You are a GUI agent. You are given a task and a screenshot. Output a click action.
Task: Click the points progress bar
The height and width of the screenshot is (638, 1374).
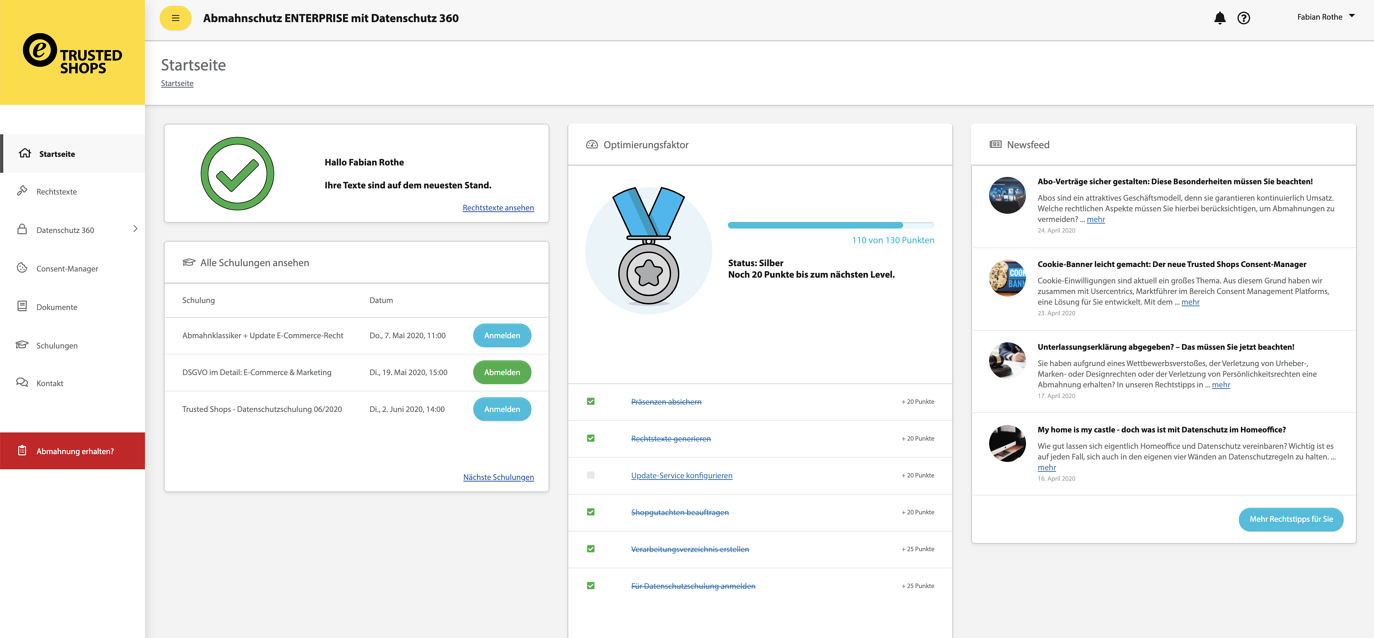831,225
